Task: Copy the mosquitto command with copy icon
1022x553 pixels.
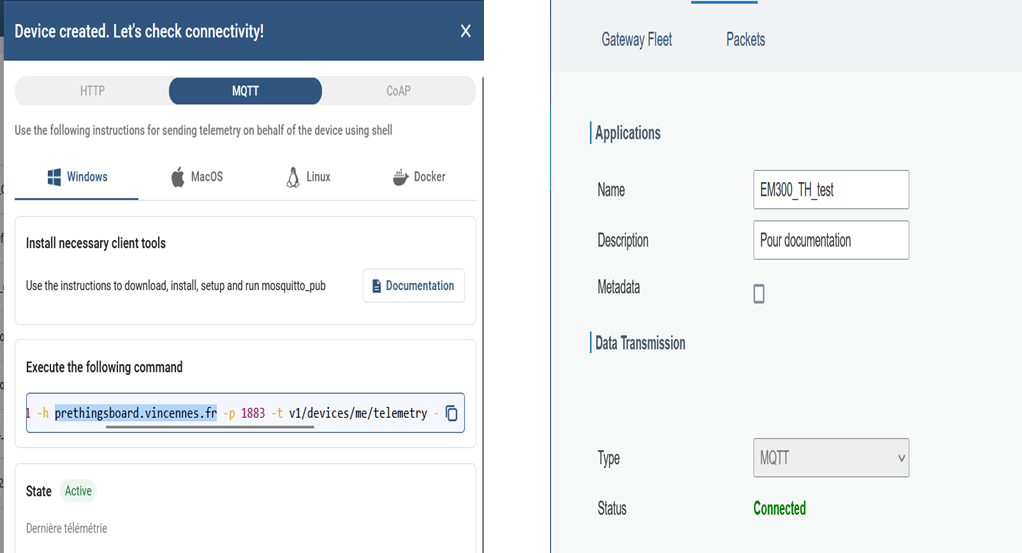Action: 451,413
